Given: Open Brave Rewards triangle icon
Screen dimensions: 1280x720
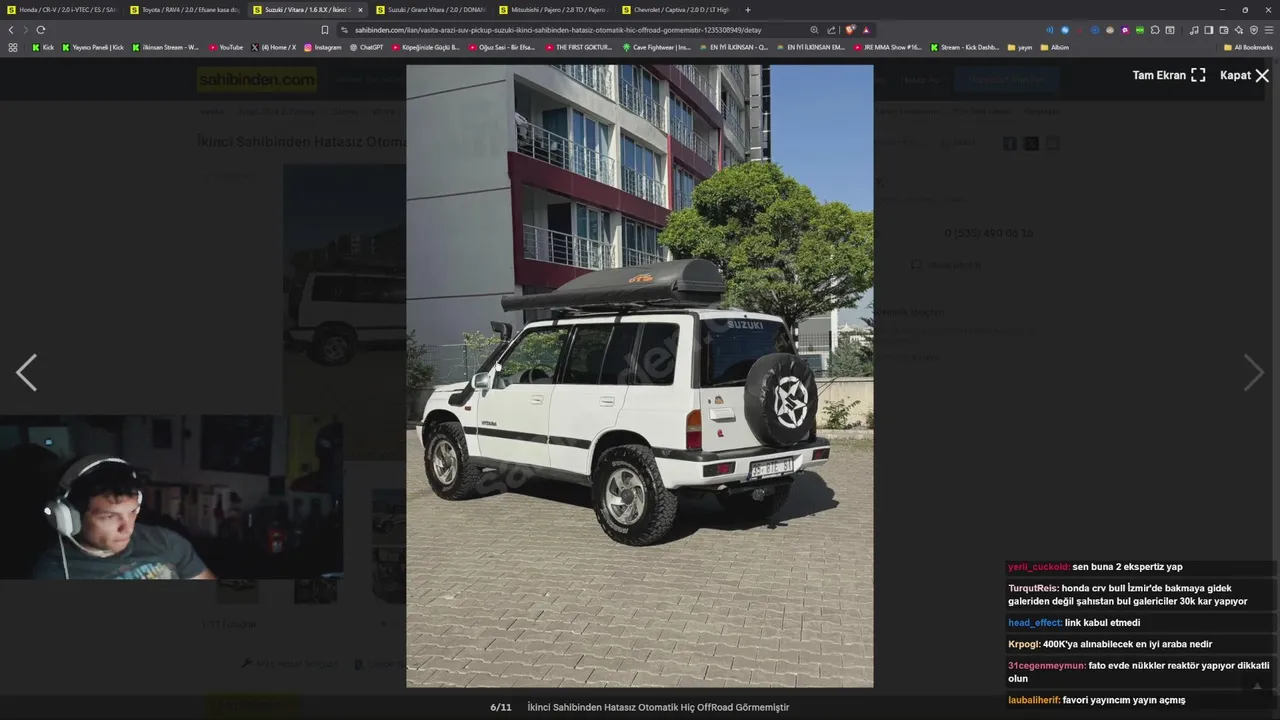Looking at the screenshot, I should pyautogui.click(x=866, y=30).
